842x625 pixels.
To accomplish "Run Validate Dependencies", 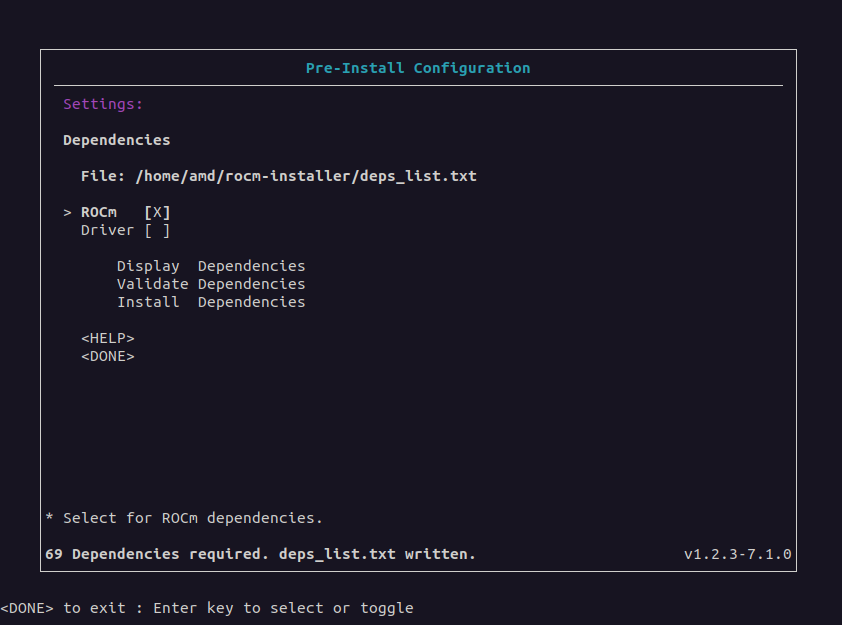I will coord(210,284).
